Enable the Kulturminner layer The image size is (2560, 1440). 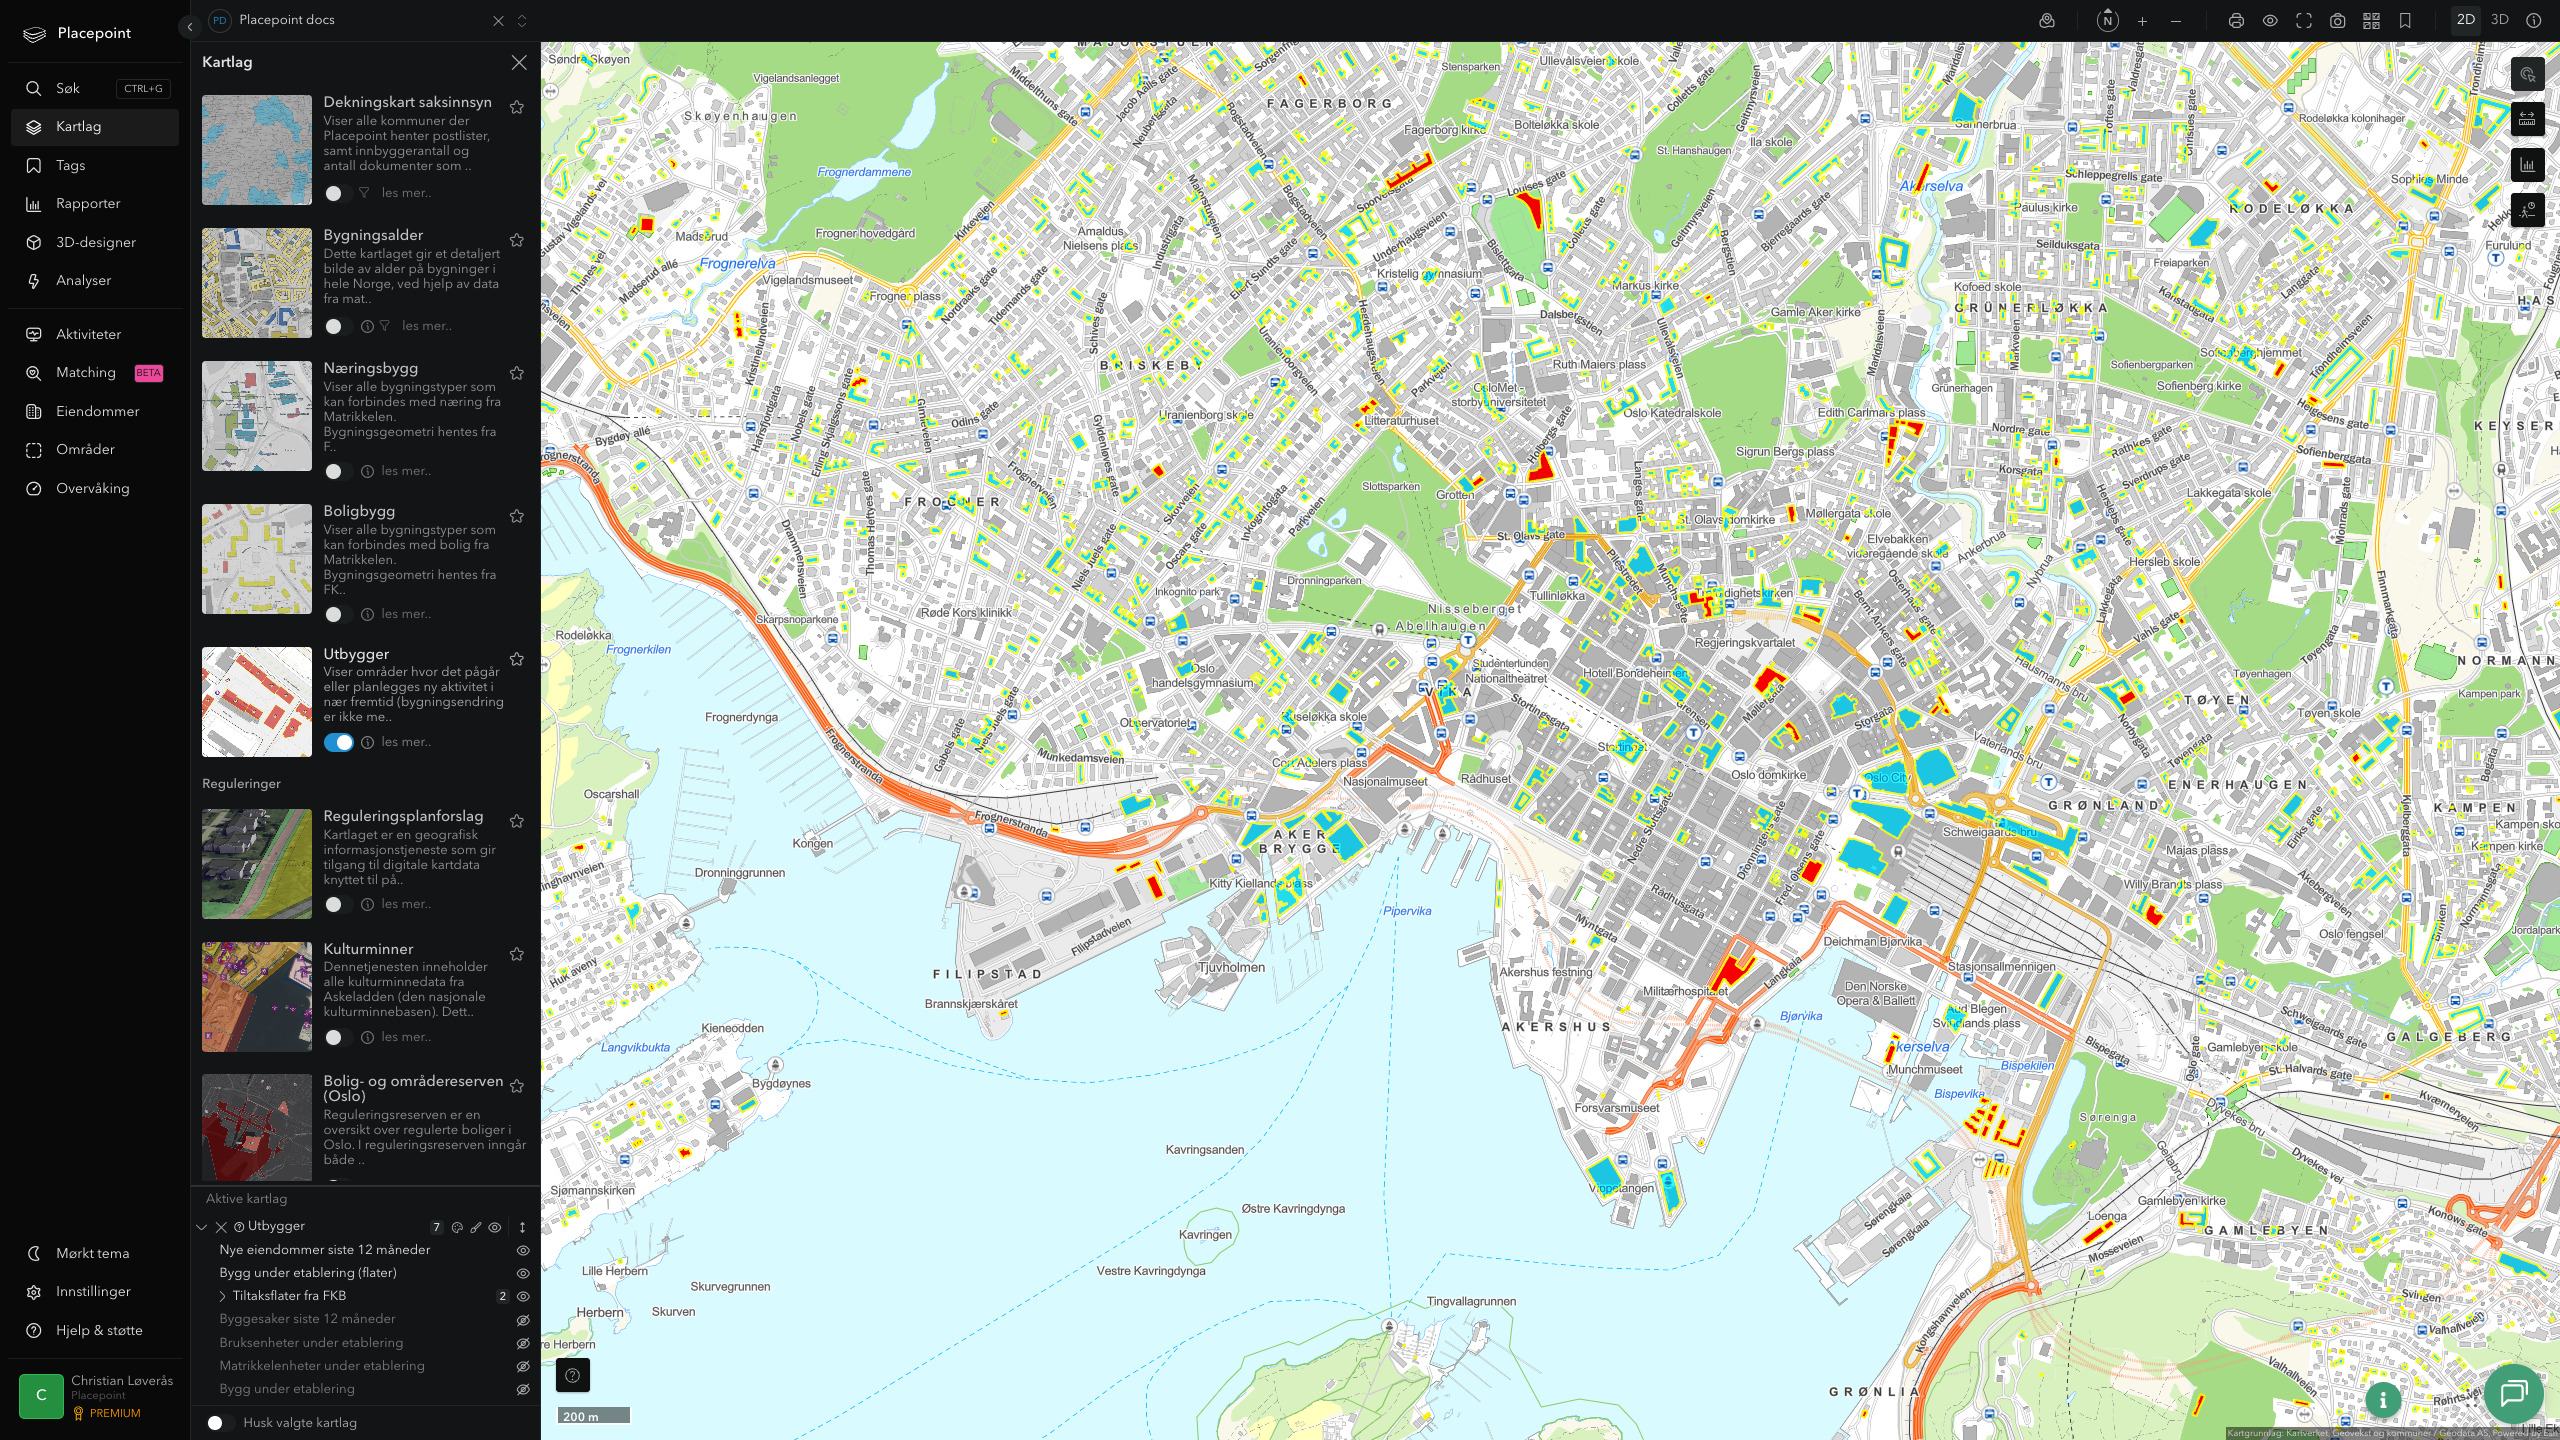[x=338, y=1037]
